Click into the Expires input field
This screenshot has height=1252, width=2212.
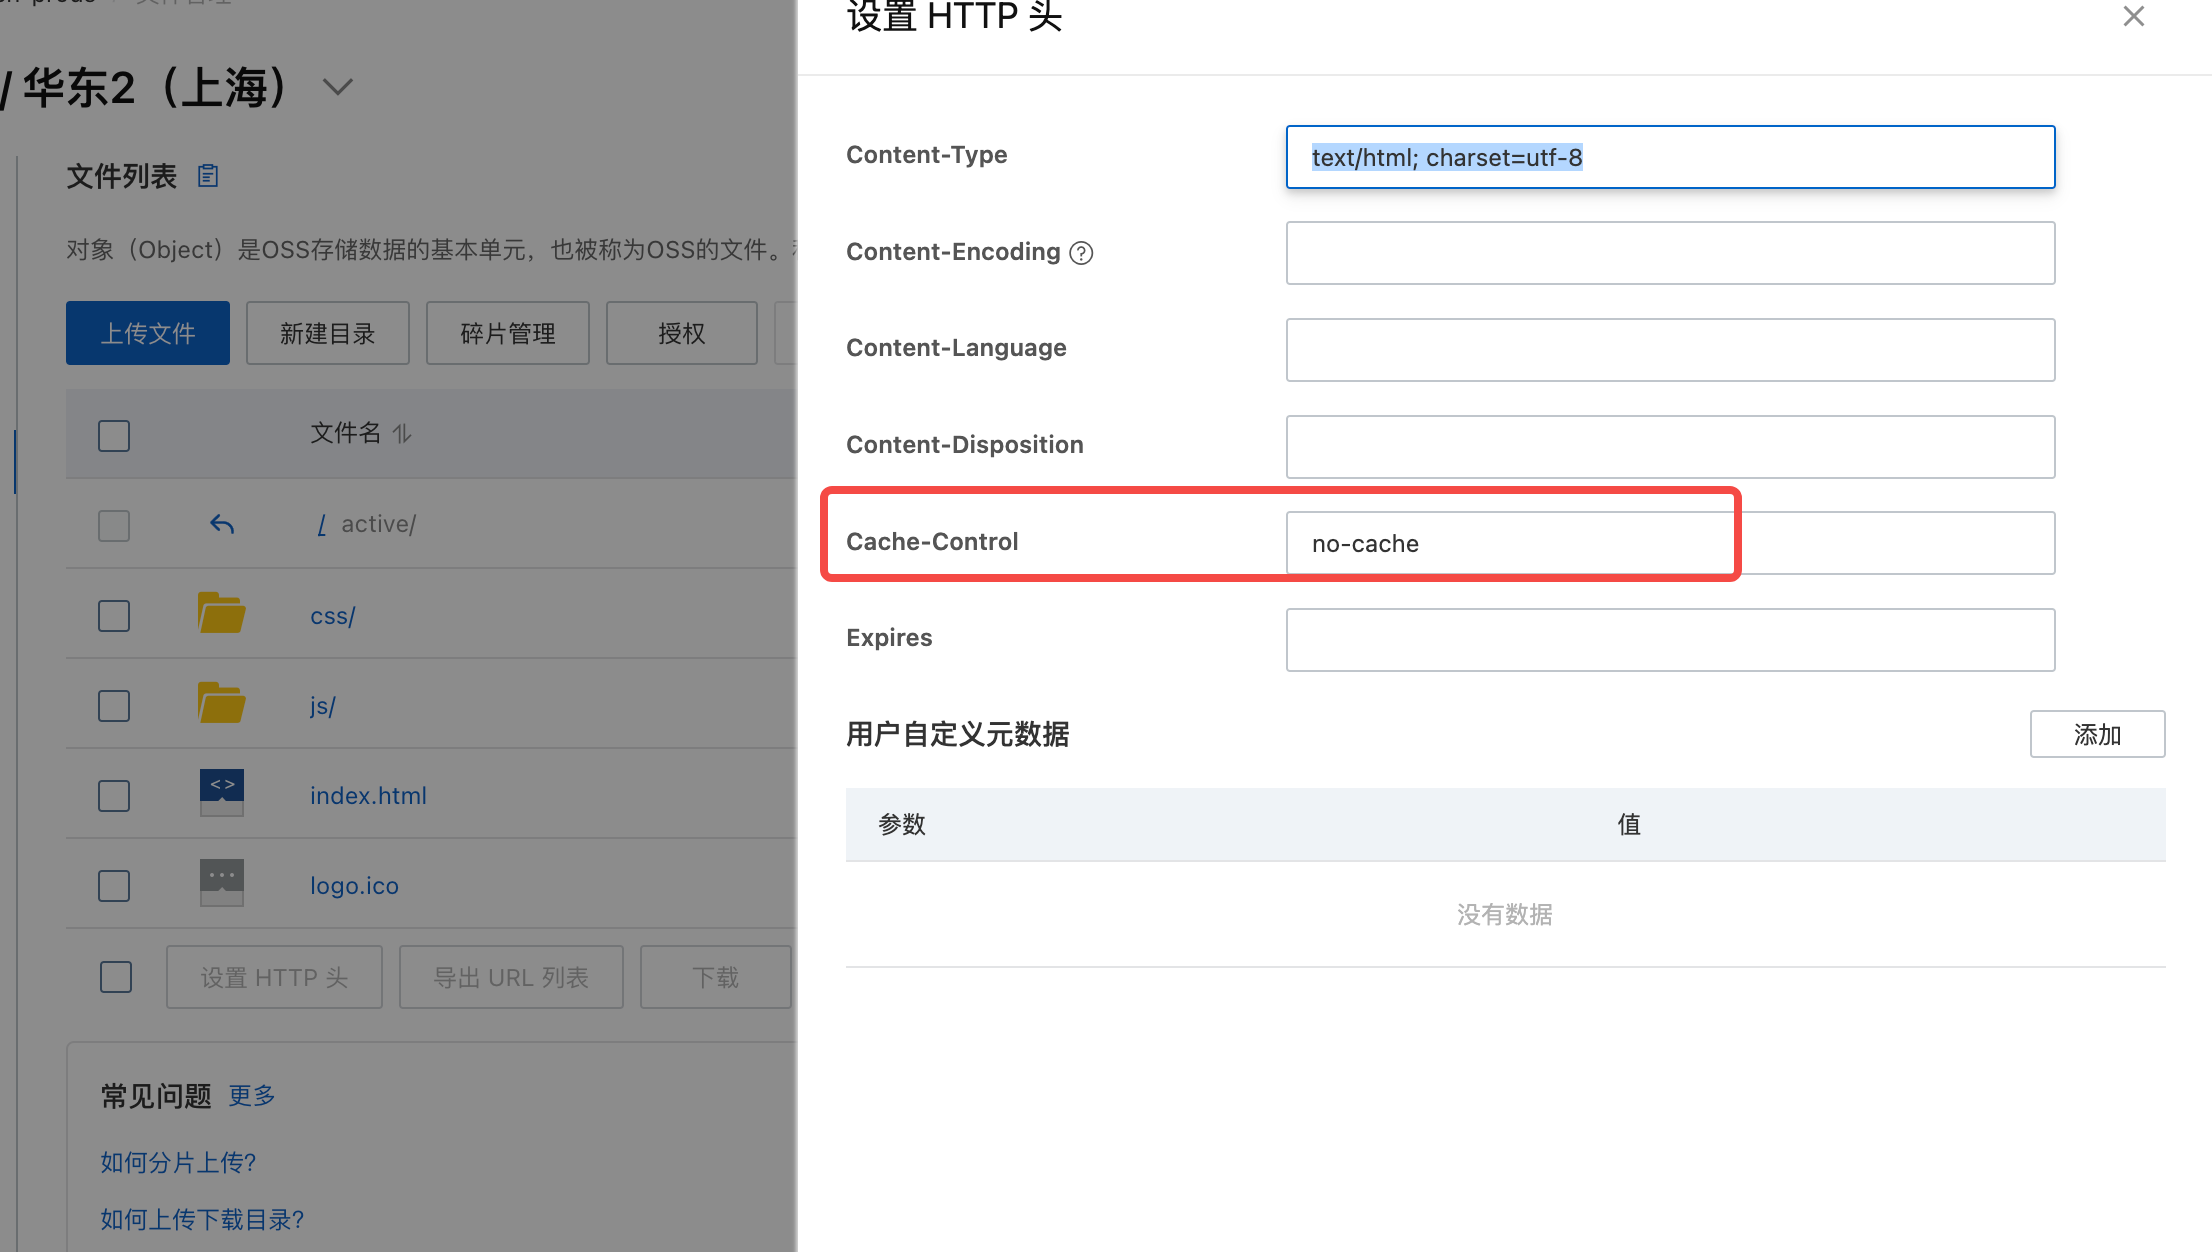[1670, 640]
